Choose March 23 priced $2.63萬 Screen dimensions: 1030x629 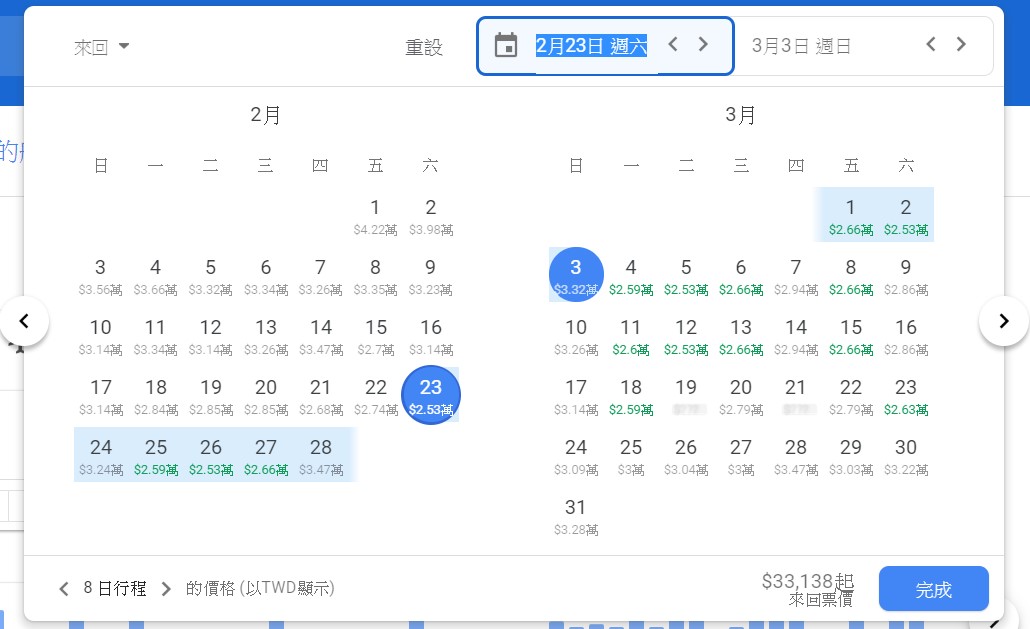pyautogui.click(x=906, y=394)
